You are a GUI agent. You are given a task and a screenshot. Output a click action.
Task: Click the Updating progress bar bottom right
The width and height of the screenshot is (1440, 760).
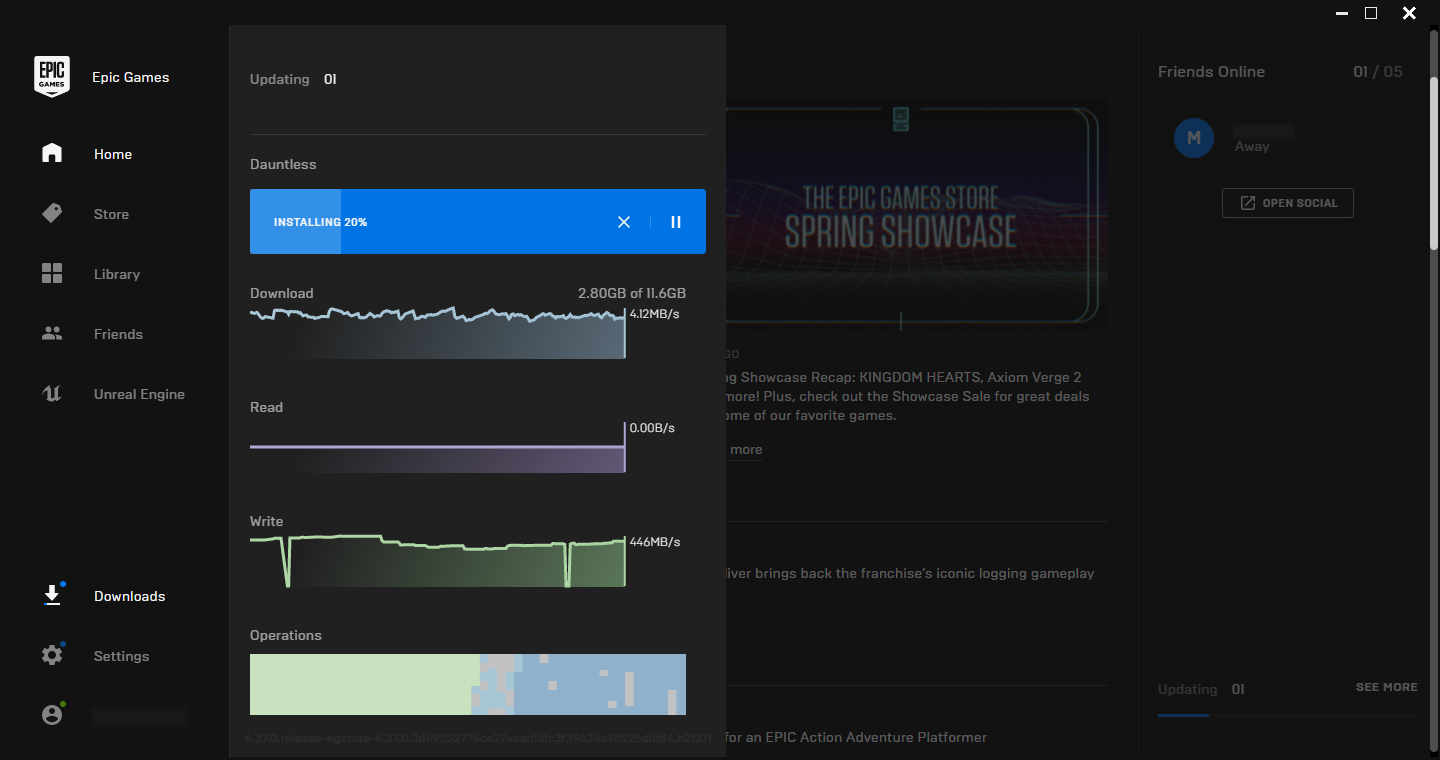point(1288,715)
